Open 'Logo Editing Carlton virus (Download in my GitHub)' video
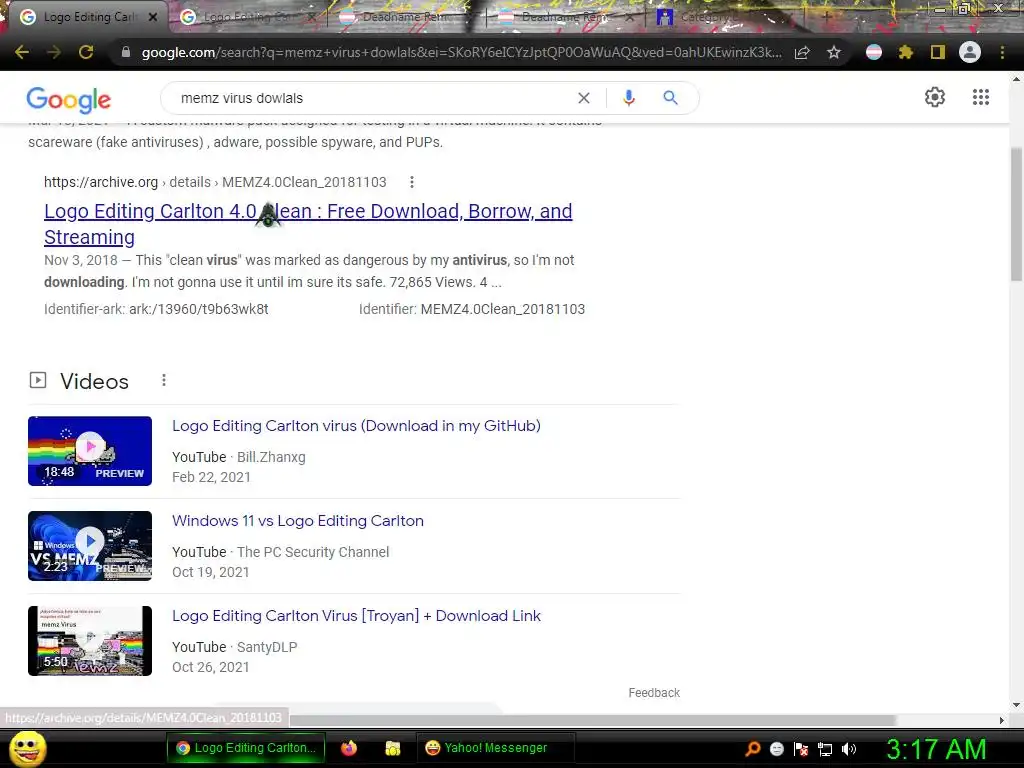1024x768 pixels. [x=356, y=426]
